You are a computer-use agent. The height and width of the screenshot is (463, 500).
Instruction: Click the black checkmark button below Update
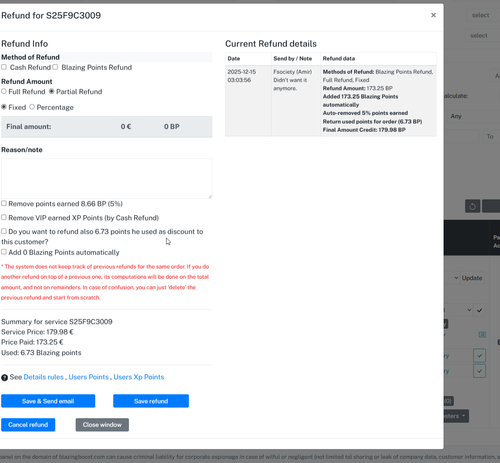pyautogui.click(x=479, y=310)
